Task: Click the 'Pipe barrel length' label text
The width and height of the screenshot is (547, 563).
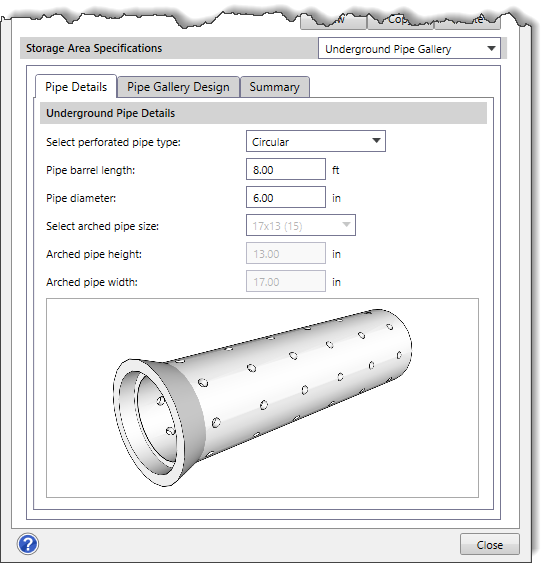Action: click(91, 170)
